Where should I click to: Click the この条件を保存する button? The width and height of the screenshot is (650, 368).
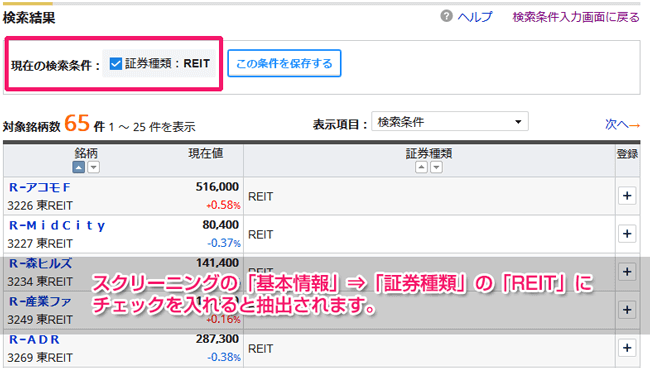(284, 63)
